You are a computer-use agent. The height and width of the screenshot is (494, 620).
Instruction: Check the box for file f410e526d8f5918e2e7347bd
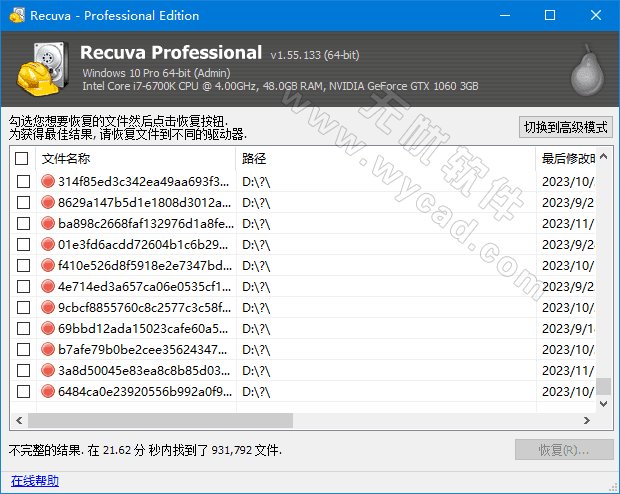click(23, 265)
